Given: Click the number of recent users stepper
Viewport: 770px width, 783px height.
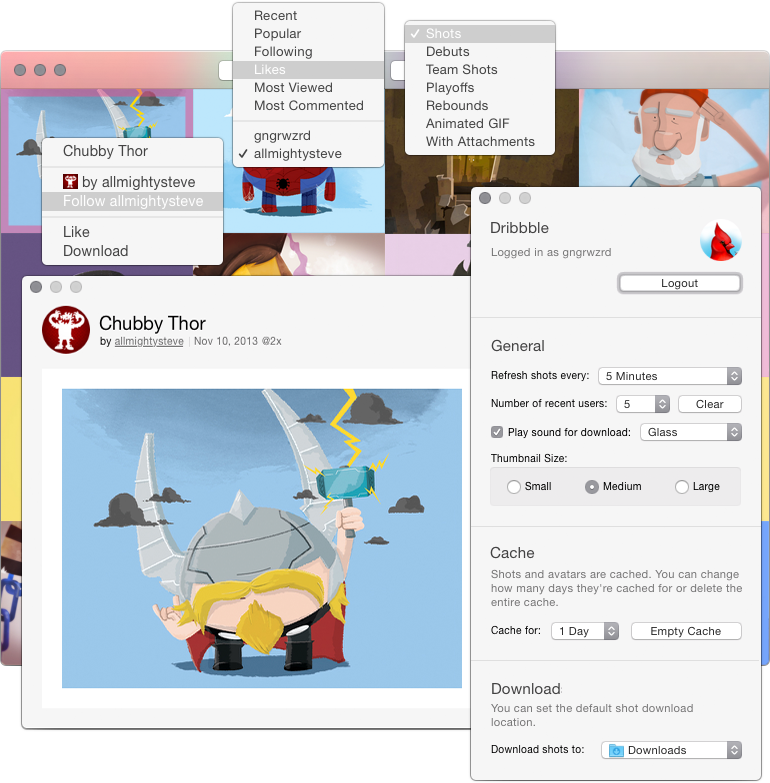Looking at the screenshot, I should 661,404.
